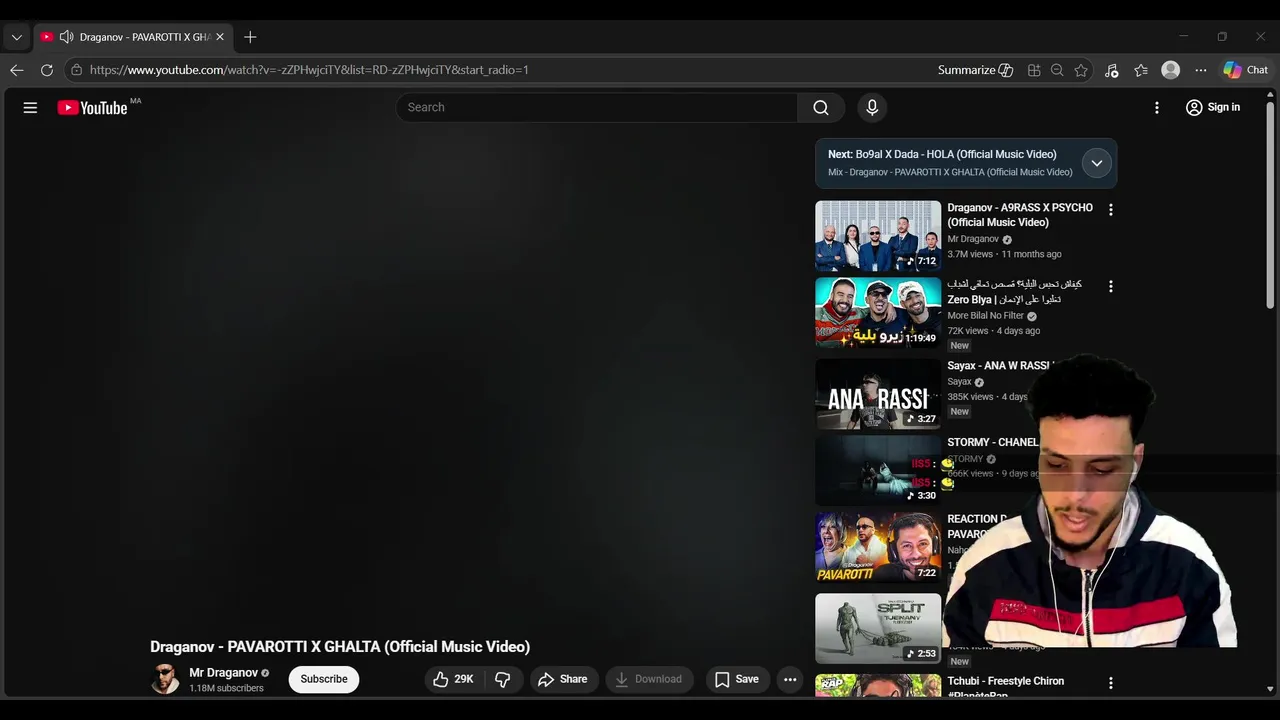Viewport: 1280px width, 720px height.
Task: Open Copilot Chat sidebar
Action: click(x=1246, y=70)
